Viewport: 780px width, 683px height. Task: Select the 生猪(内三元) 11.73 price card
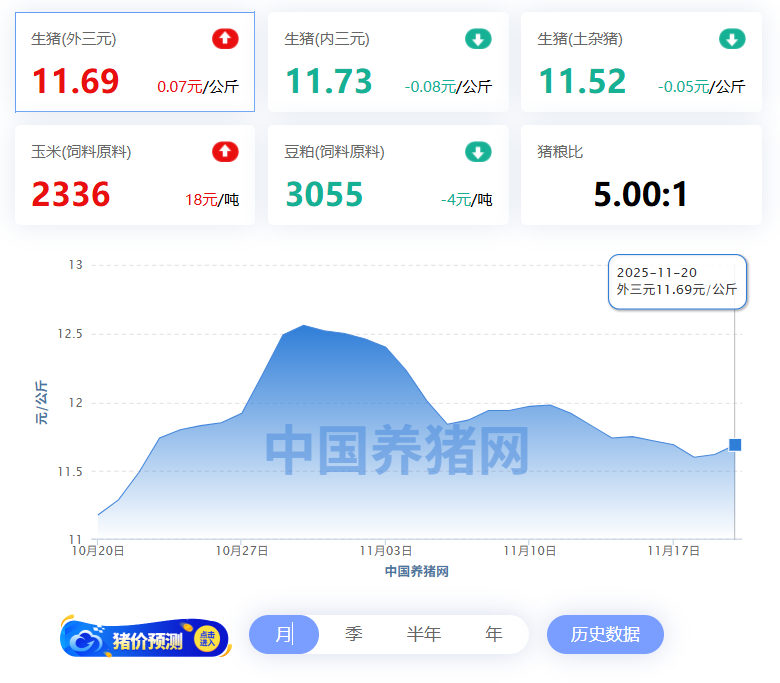coord(388,62)
